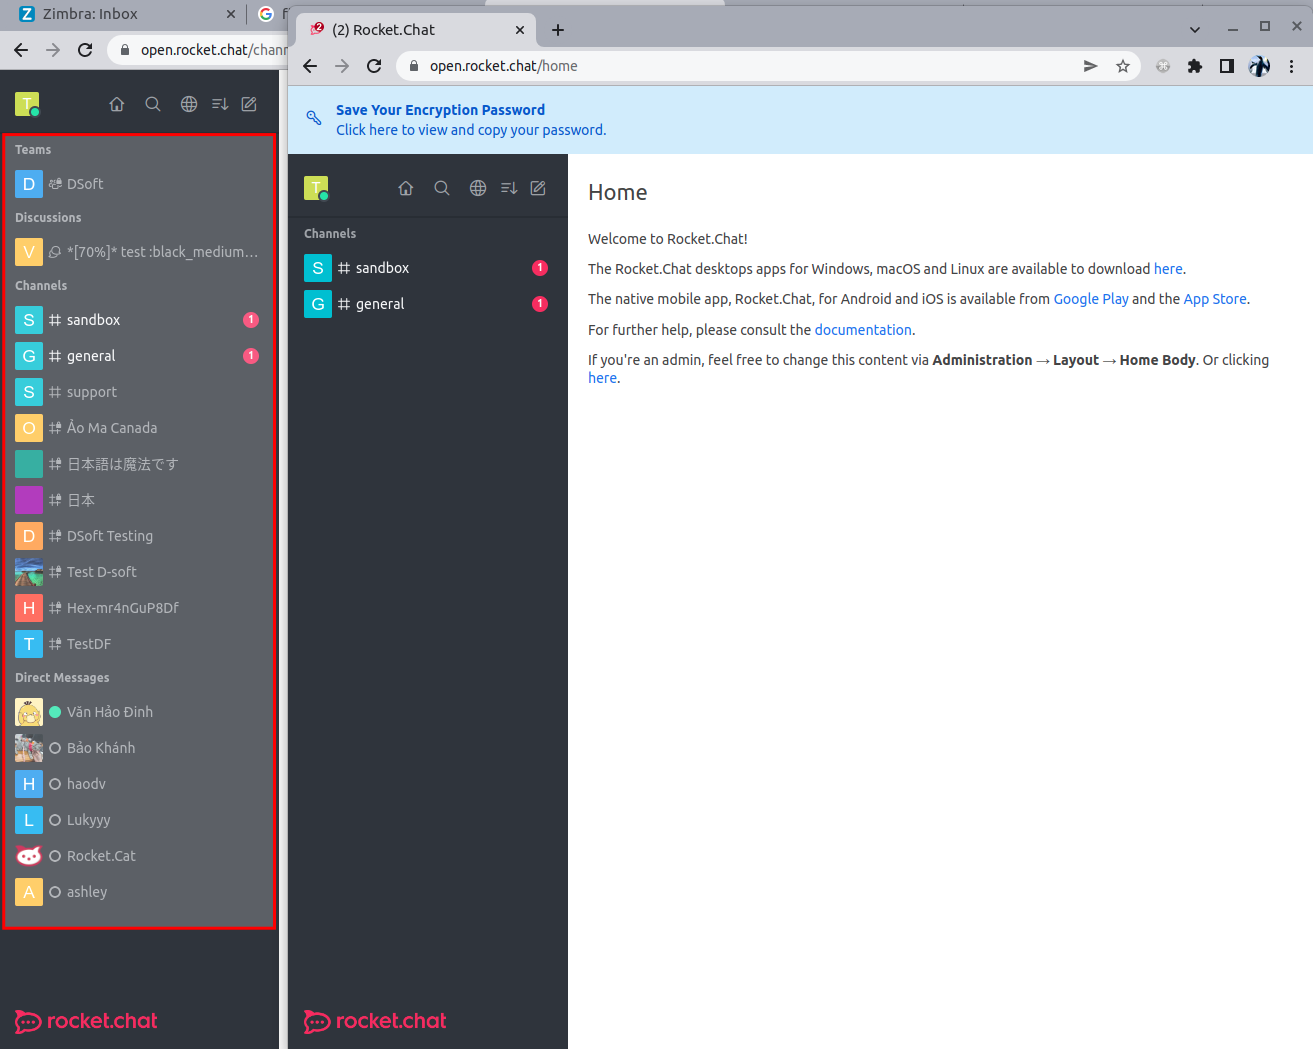Open the Hex-mr4nGuP8Df channel
The height and width of the screenshot is (1049, 1313).
point(139,608)
